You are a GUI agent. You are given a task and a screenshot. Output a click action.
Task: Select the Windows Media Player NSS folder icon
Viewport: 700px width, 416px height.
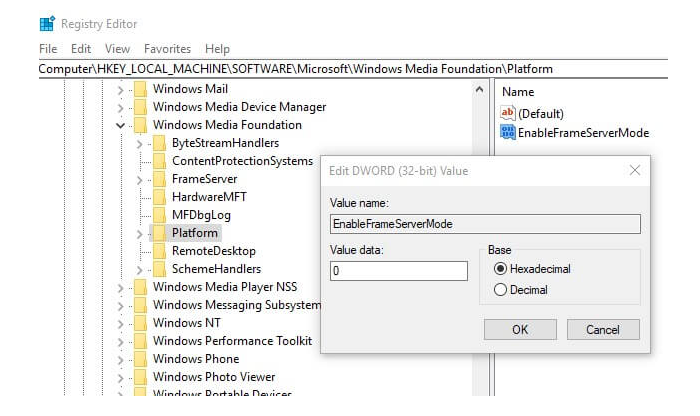click(x=140, y=287)
